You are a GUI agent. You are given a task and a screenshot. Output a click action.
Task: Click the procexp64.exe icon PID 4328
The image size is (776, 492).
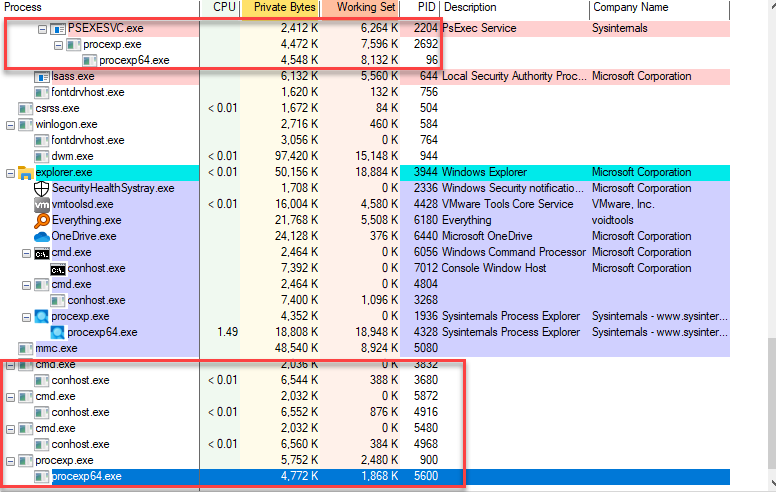click(x=57, y=333)
